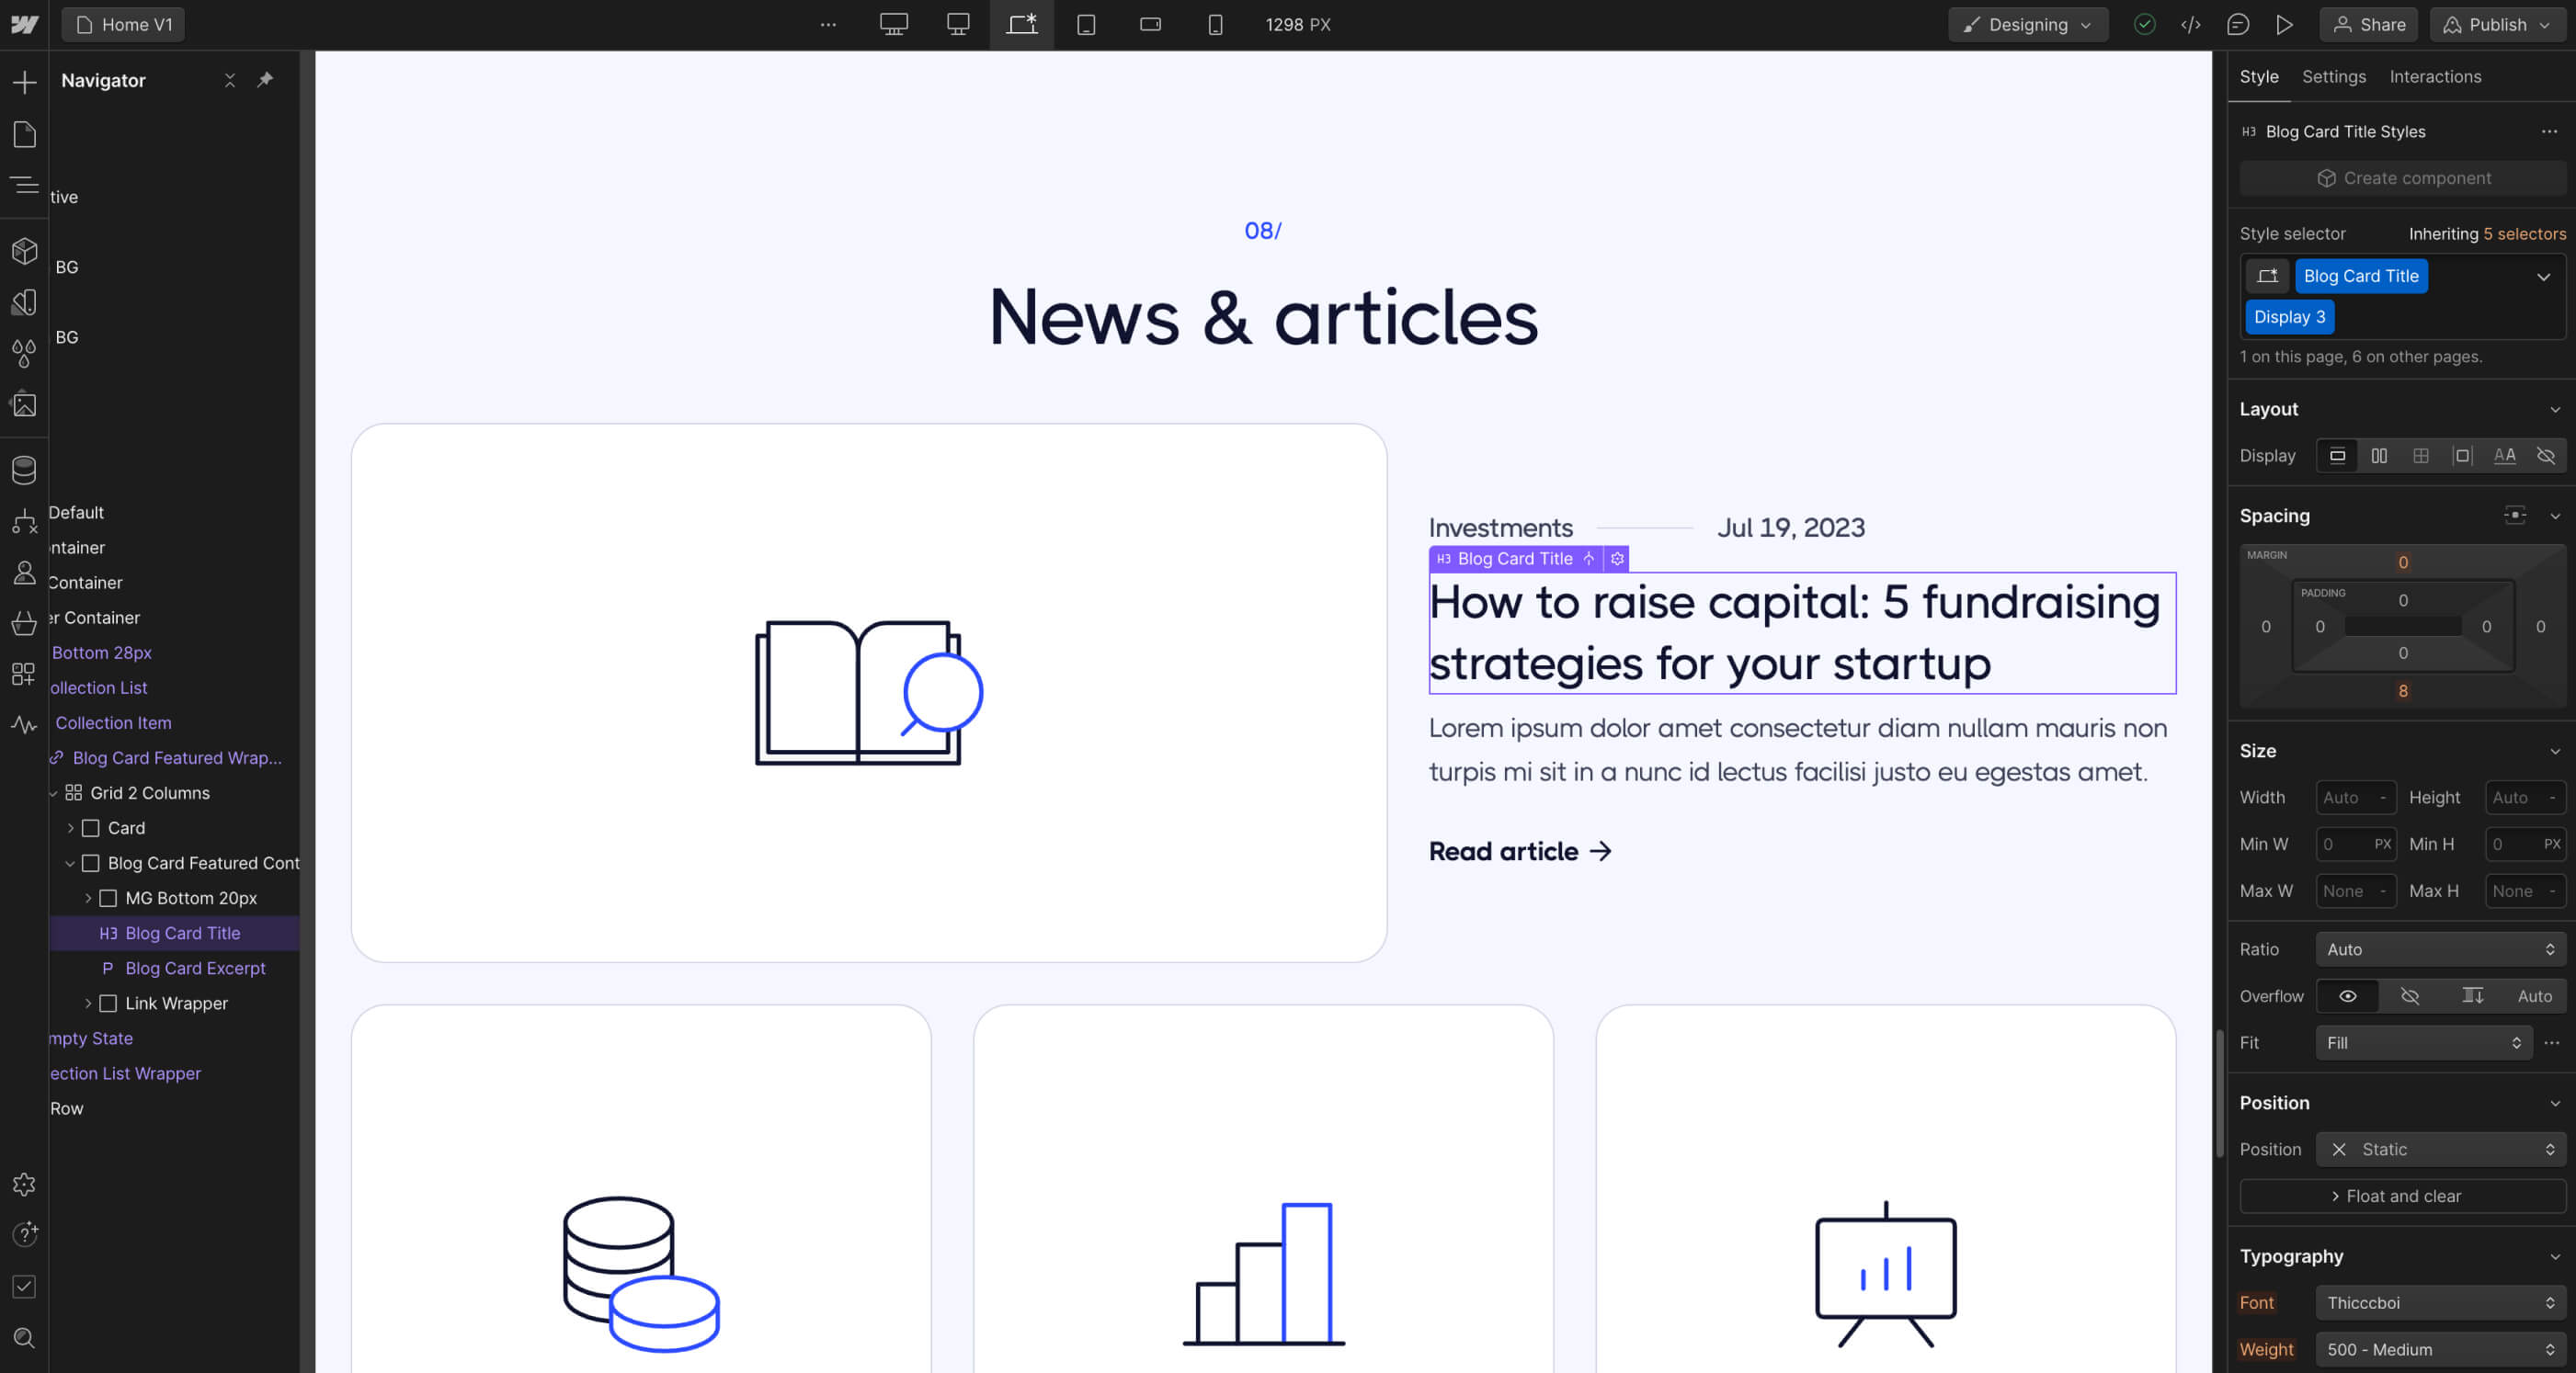
Task: Click the Share button
Action: pyautogui.click(x=2368, y=24)
